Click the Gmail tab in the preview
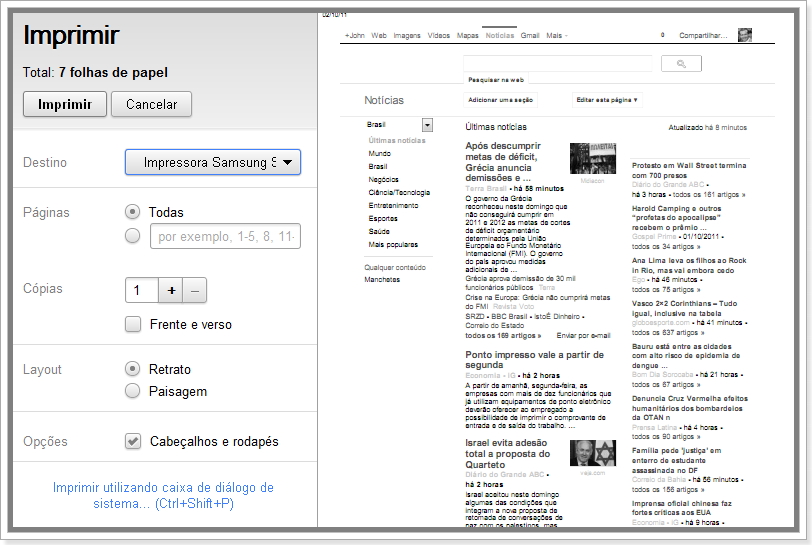 coord(530,35)
